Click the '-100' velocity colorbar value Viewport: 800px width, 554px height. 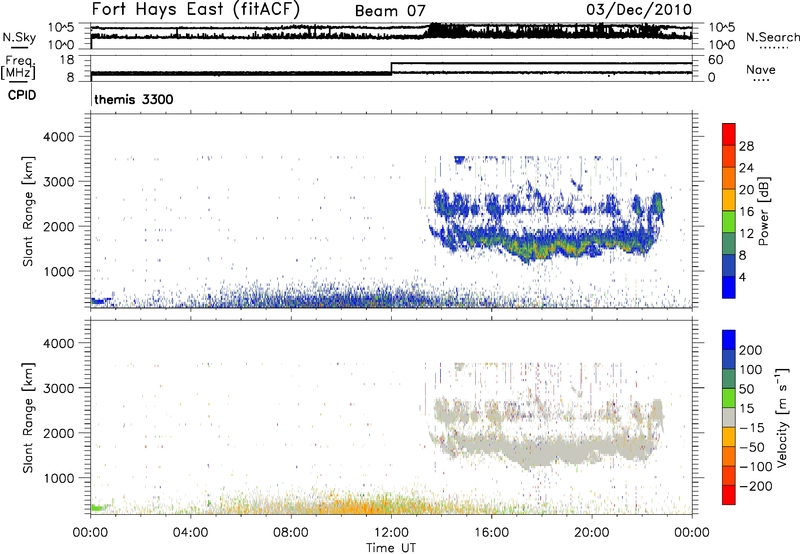(756, 466)
